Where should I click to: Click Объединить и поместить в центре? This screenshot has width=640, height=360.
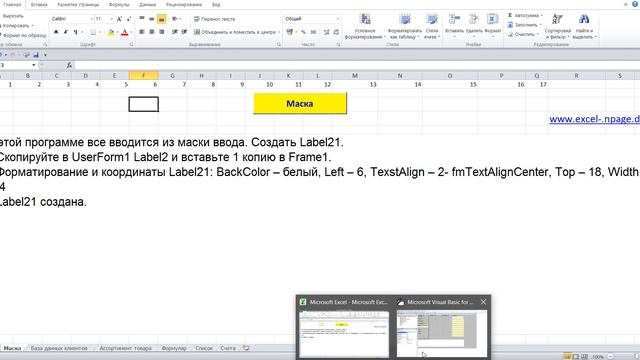tap(235, 32)
